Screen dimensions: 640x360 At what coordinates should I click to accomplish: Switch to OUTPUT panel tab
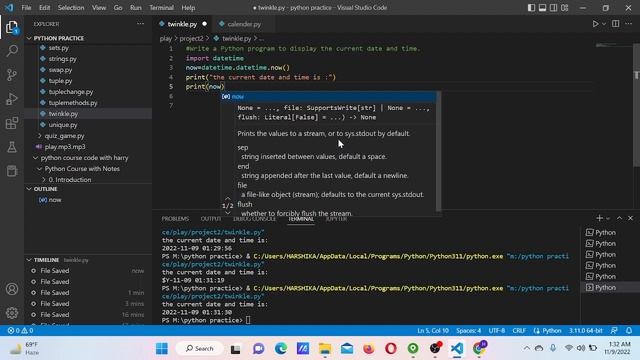click(211, 219)
